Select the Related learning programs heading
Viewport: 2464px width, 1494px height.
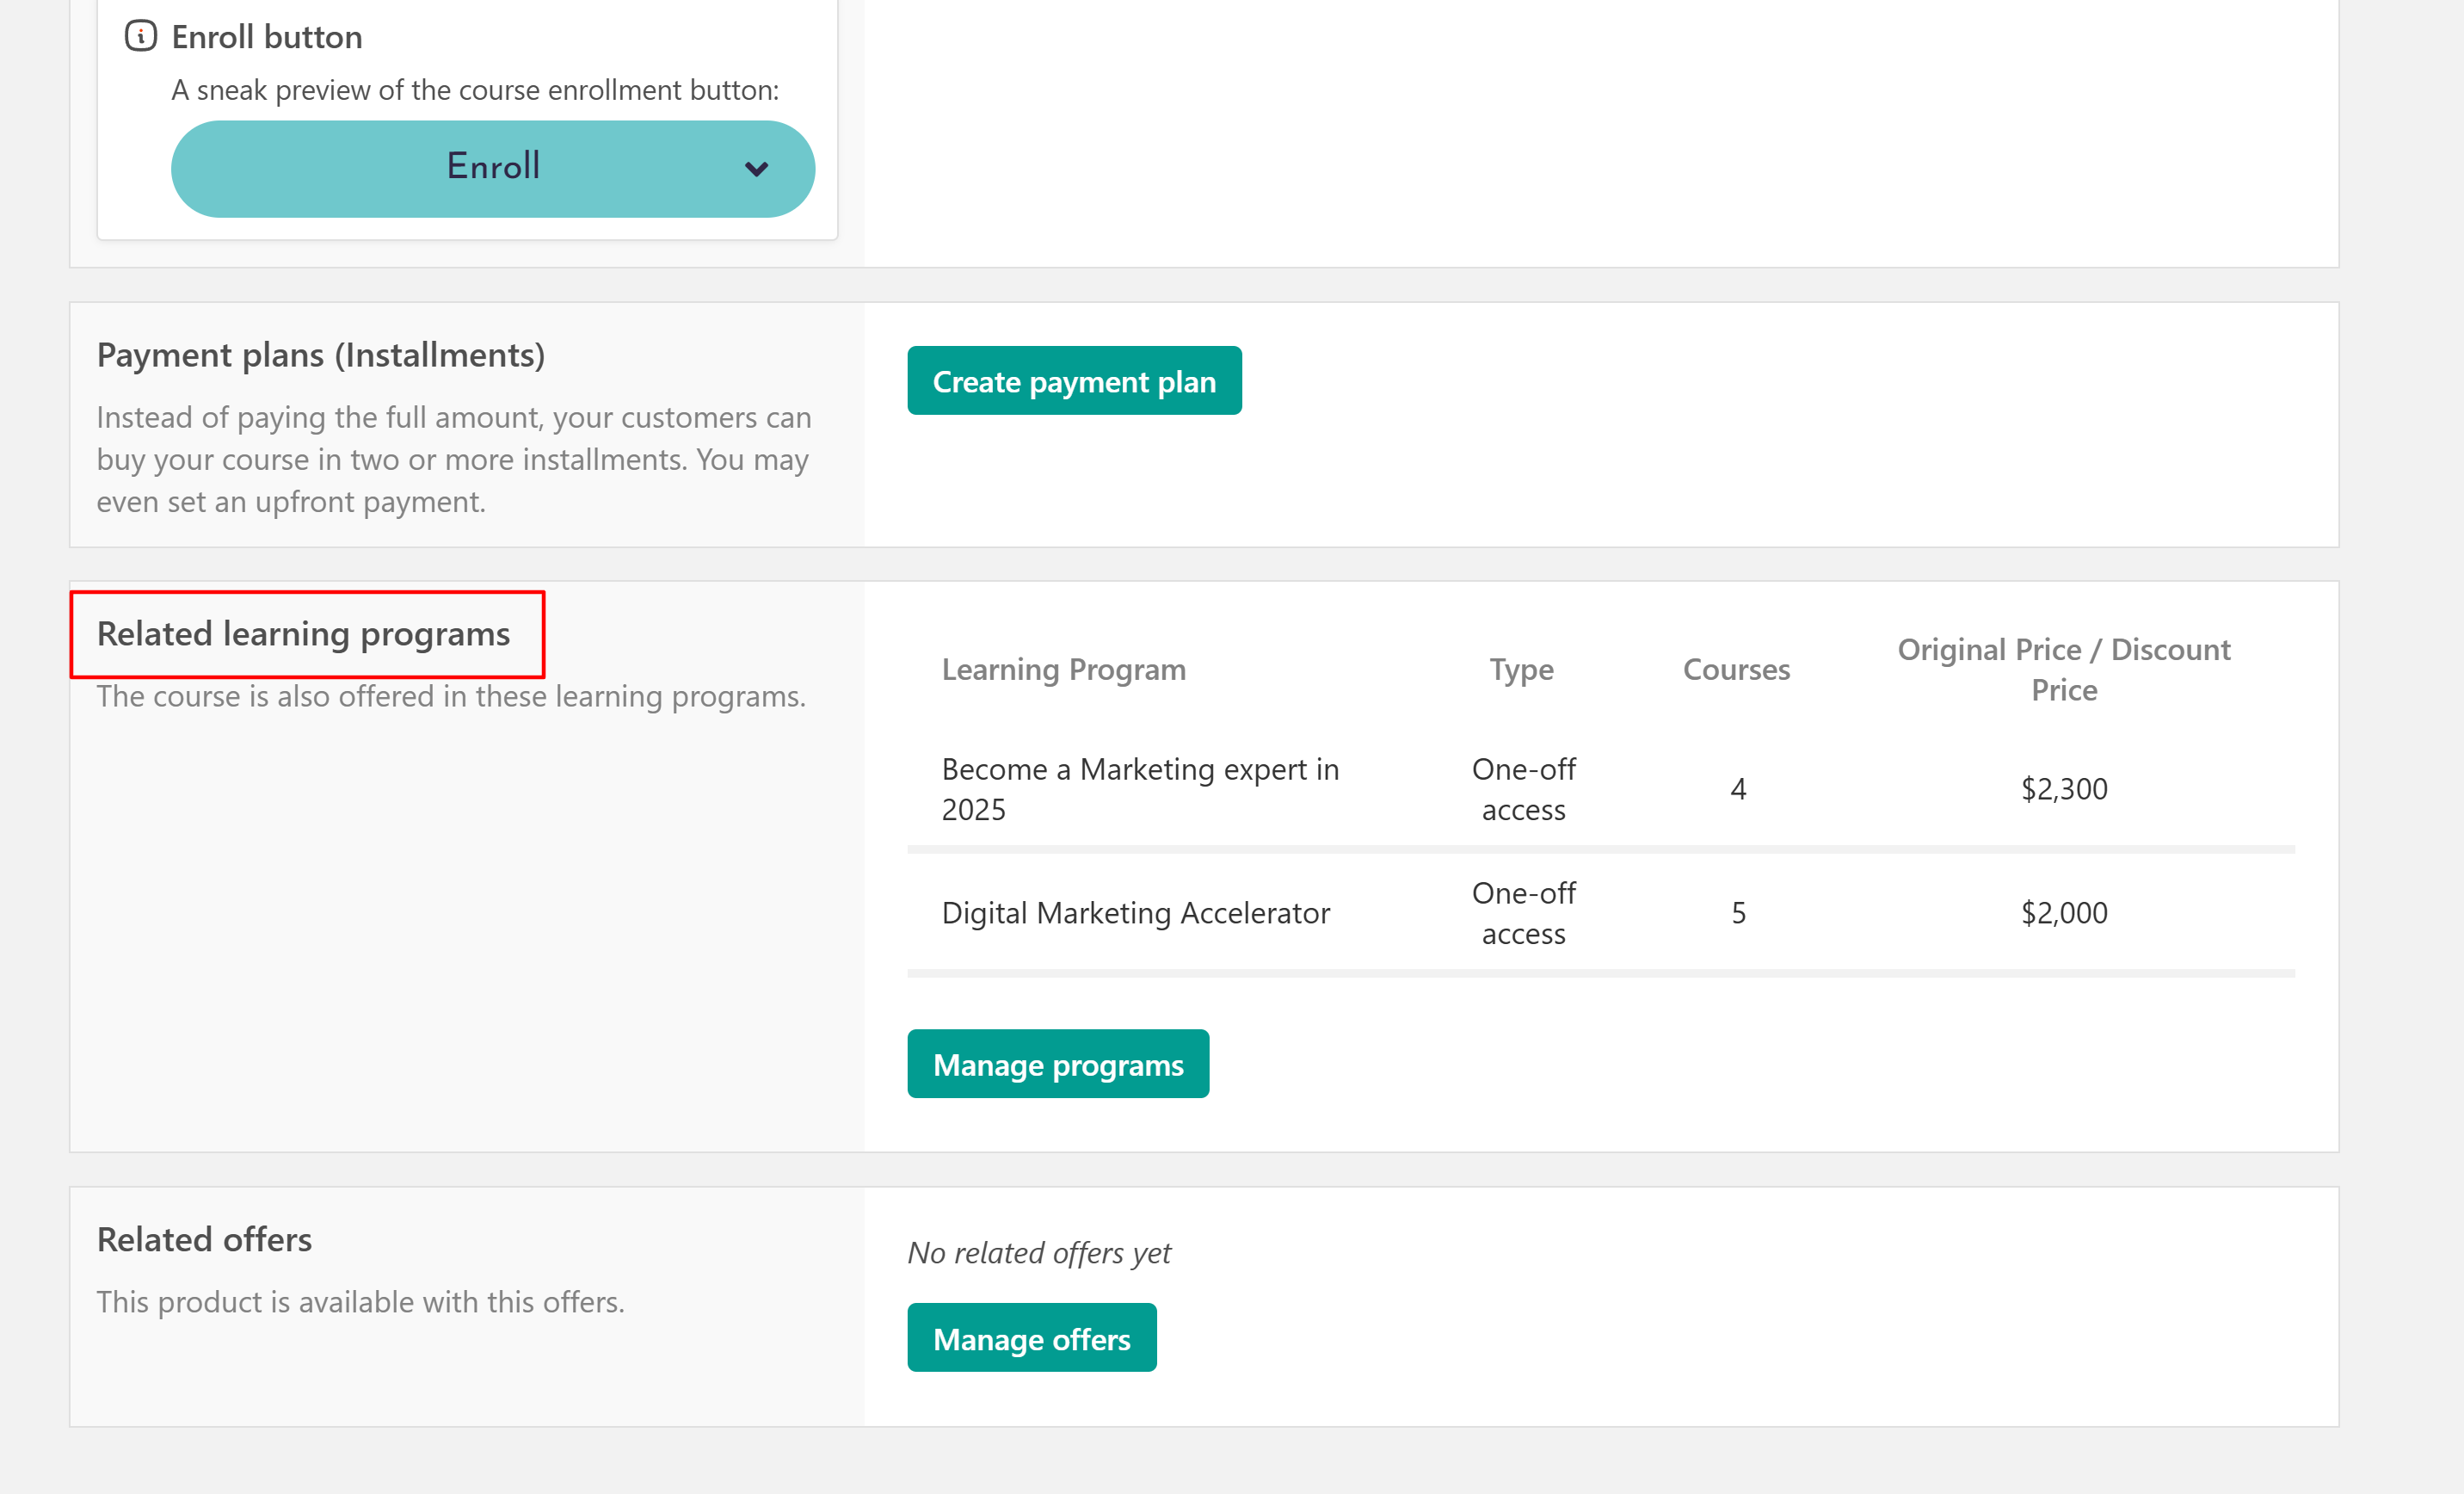click(x=303, y=634)
